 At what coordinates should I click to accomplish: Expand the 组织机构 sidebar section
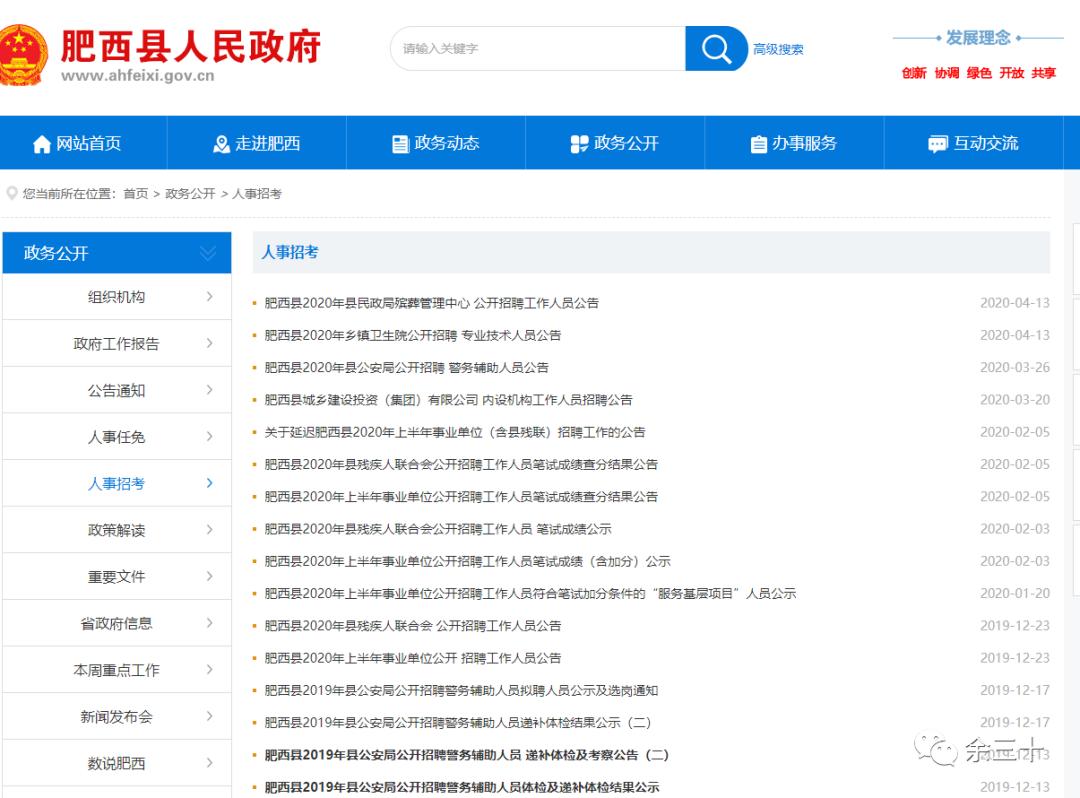209,296
